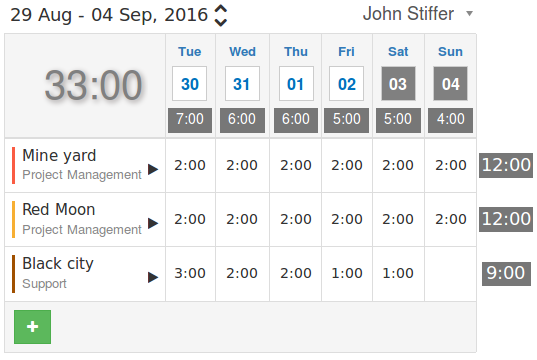Viewport: 537px width, 360px height.
Task: Edit Mine yard Friday 2:00 entry
Action: pos(347,165)
